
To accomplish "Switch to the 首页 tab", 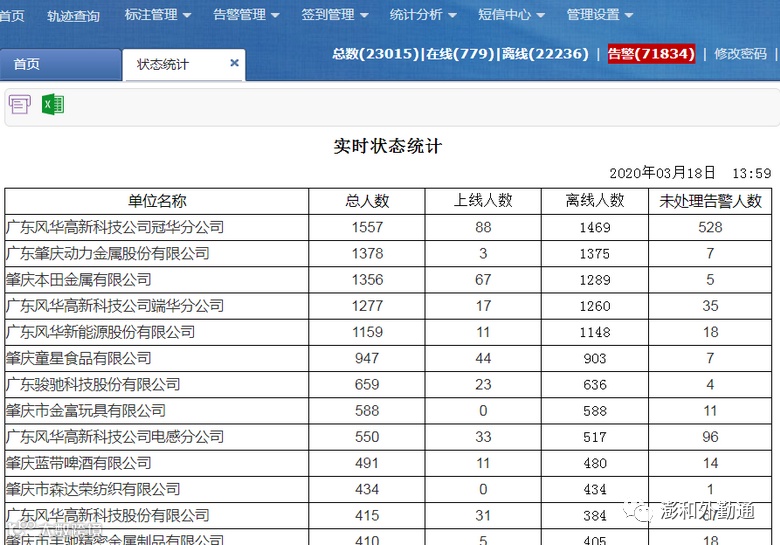I will click(x=60, y=64).
